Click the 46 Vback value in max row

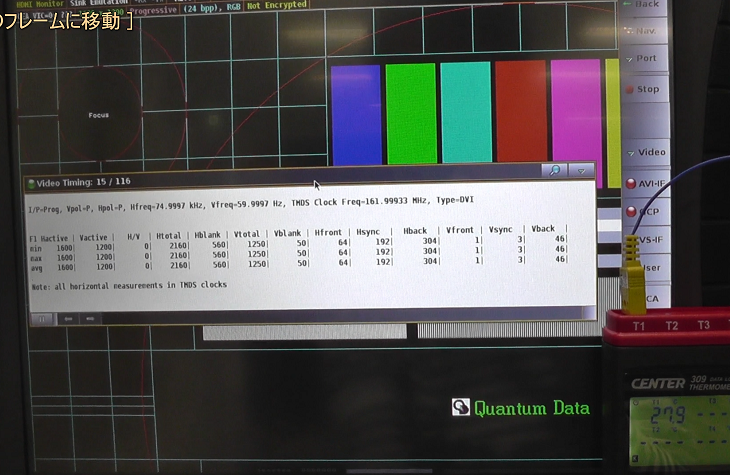[x=560, y=249]
